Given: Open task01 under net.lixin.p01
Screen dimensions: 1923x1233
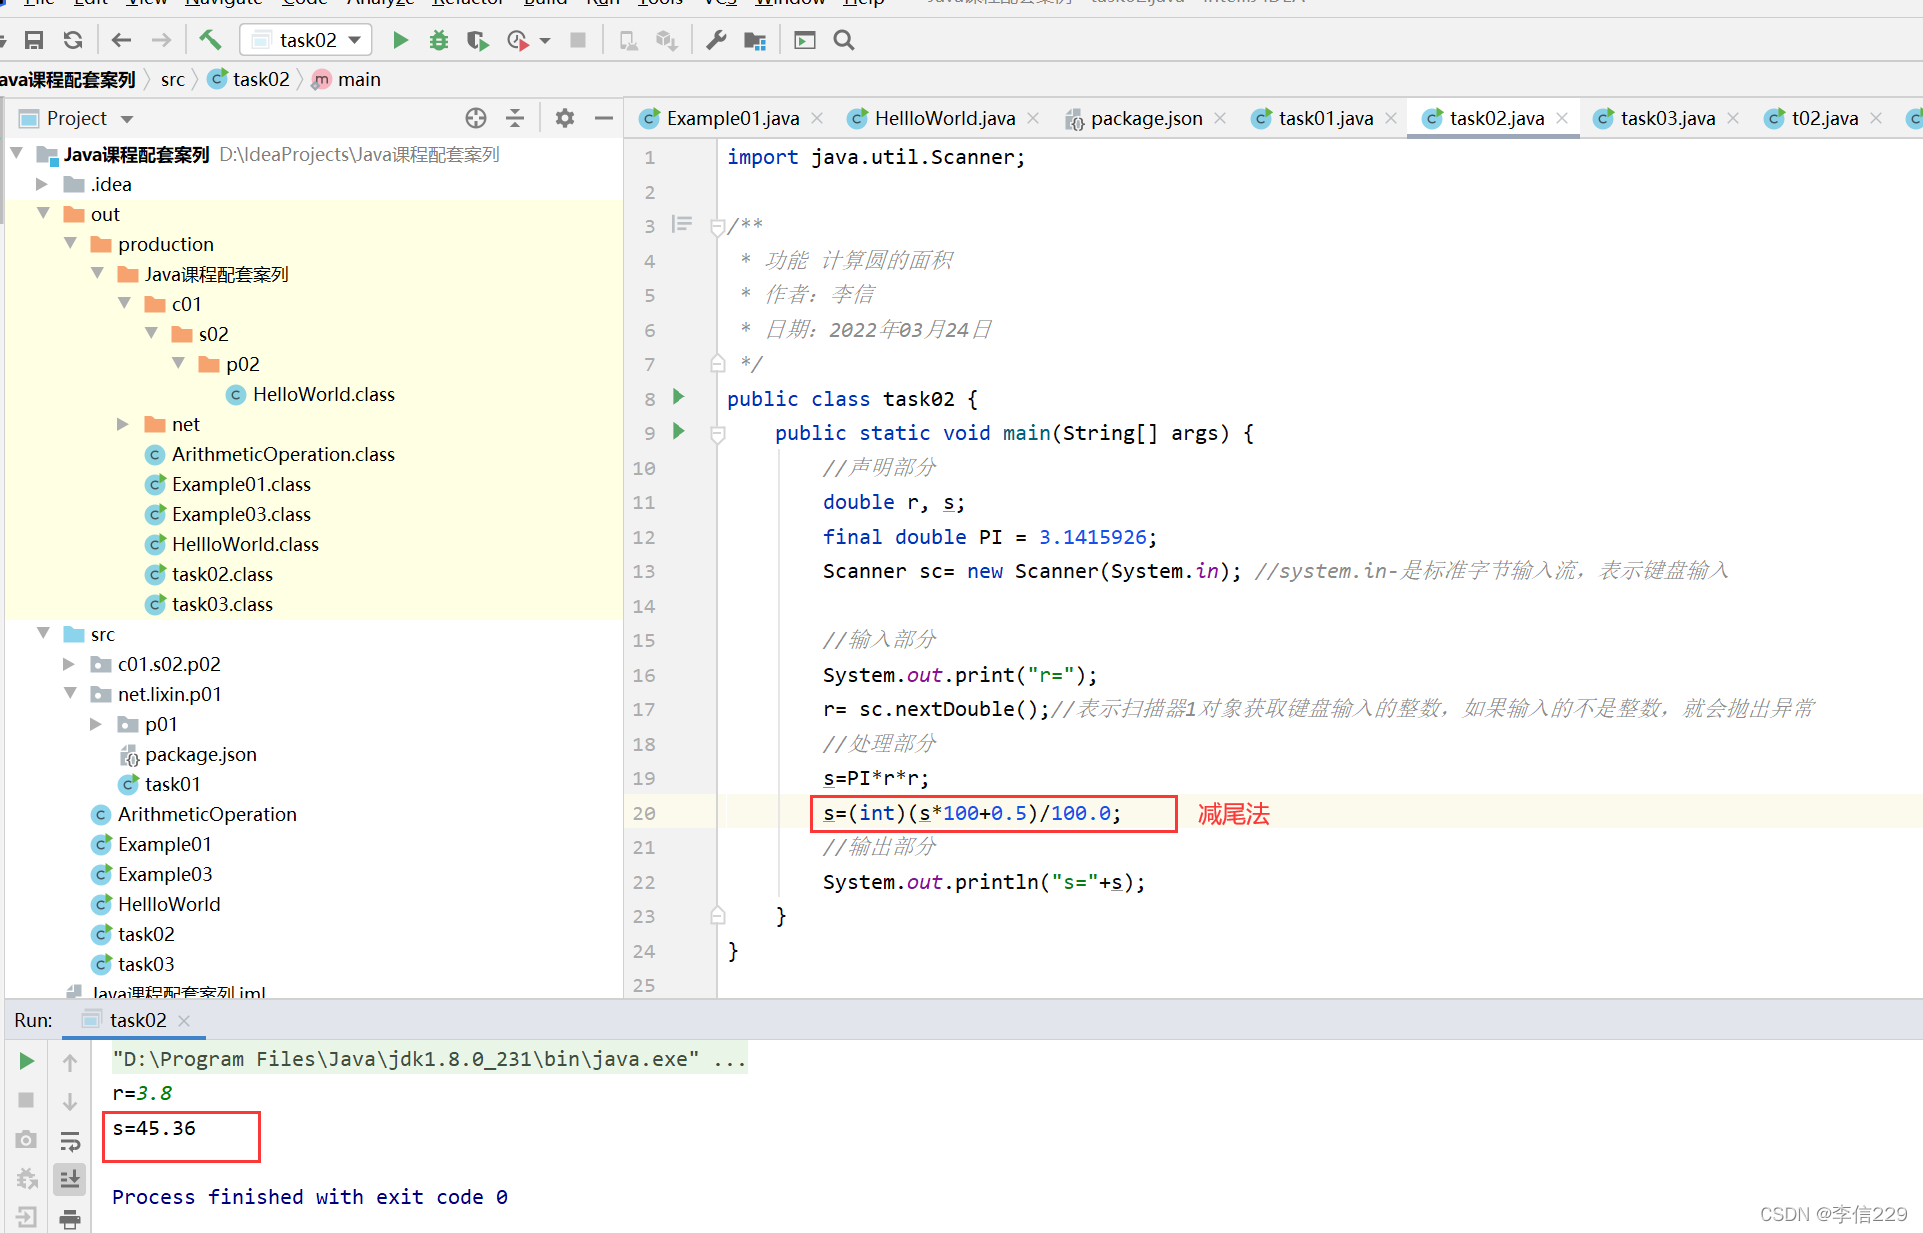Looking at the screenshot, I should (x=172, y=784).
